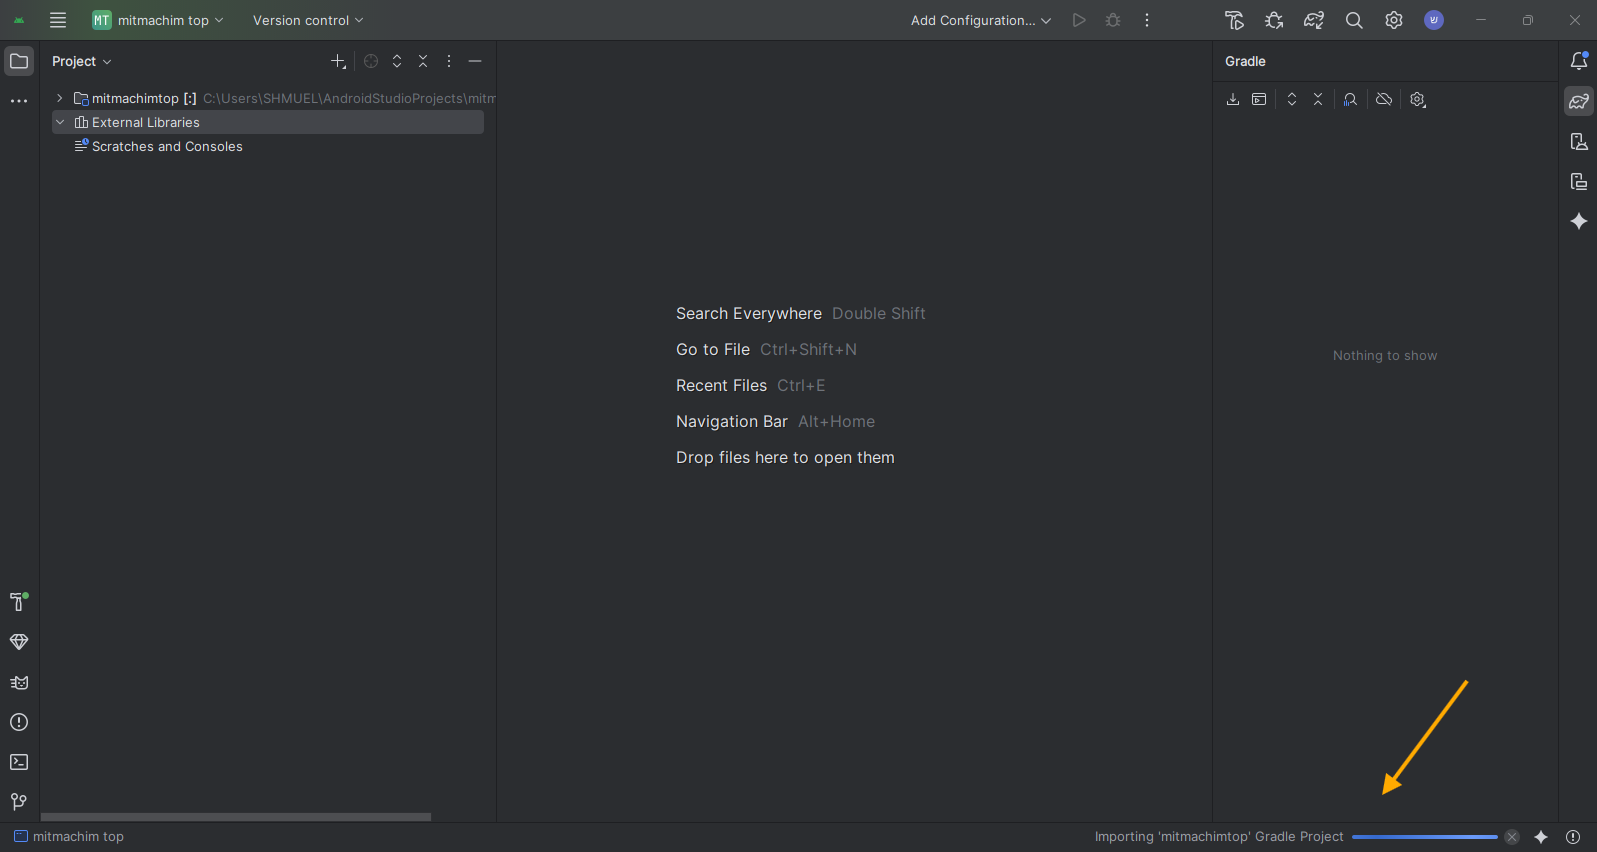
Task: Click the Gradle import progress bar
Action: tap(1424, 837)
